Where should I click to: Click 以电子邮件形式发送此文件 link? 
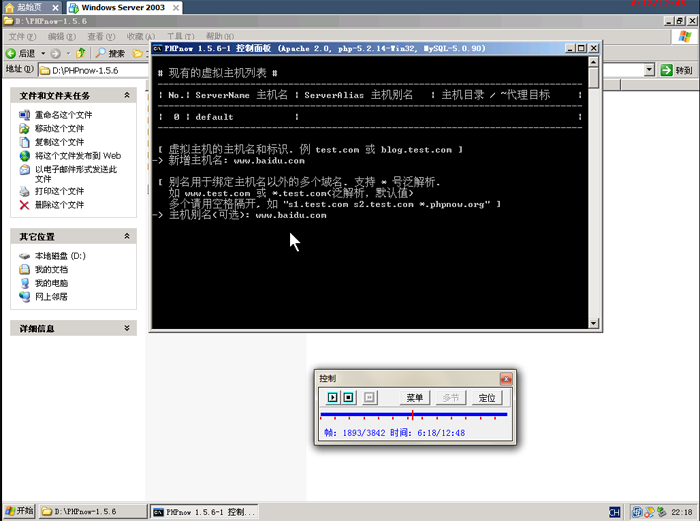(76, 174)
